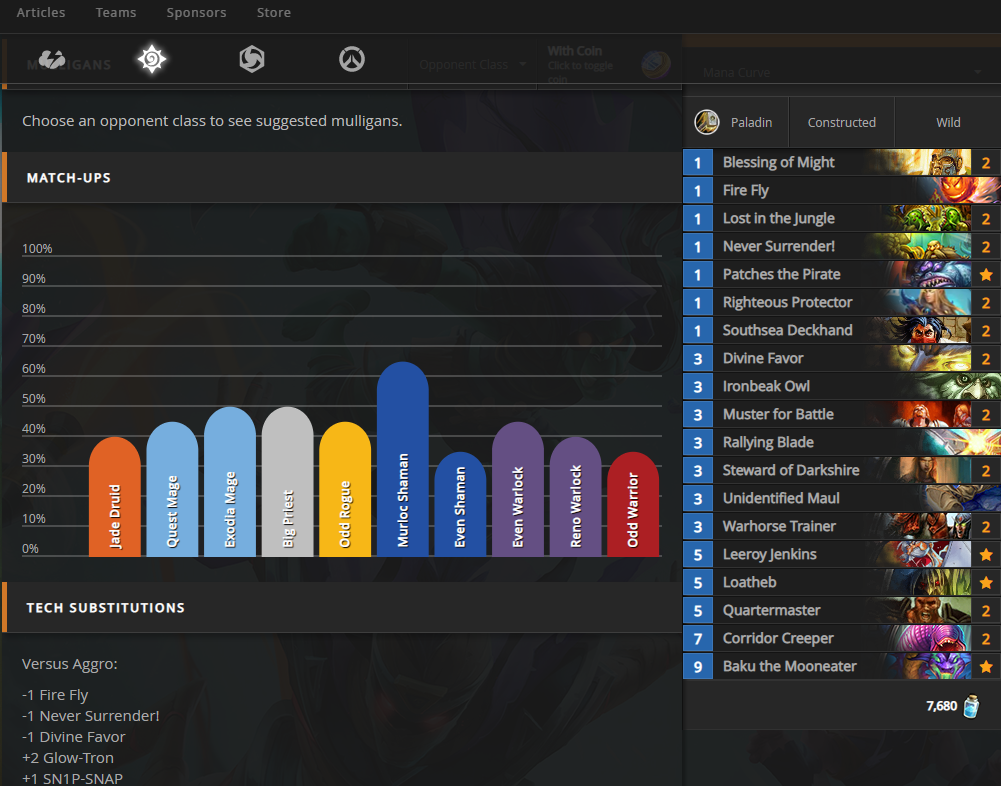Viewport: 1001px width, 786px height.
Task: Select Southsea Deckhand card
Action: click(x=842, y=330)
